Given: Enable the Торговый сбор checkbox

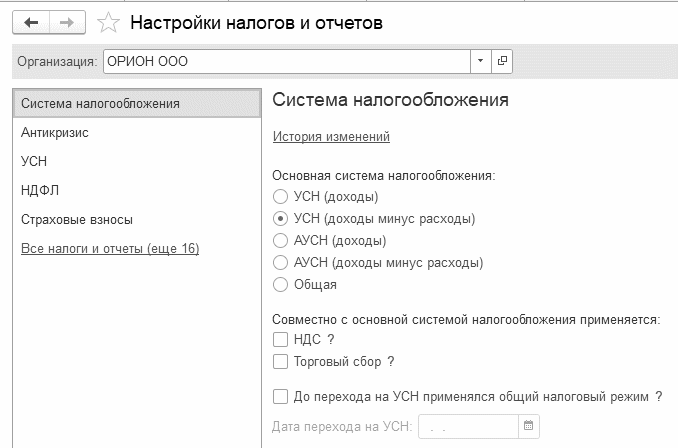Looking at the screenshot, I should (x=280, y=361).
